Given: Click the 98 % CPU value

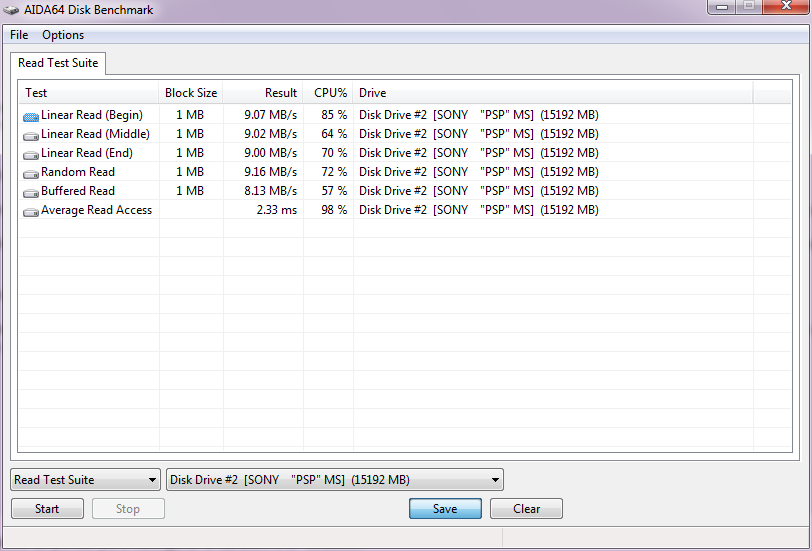Looking at the screenshot, I should (x=334, y=210).
